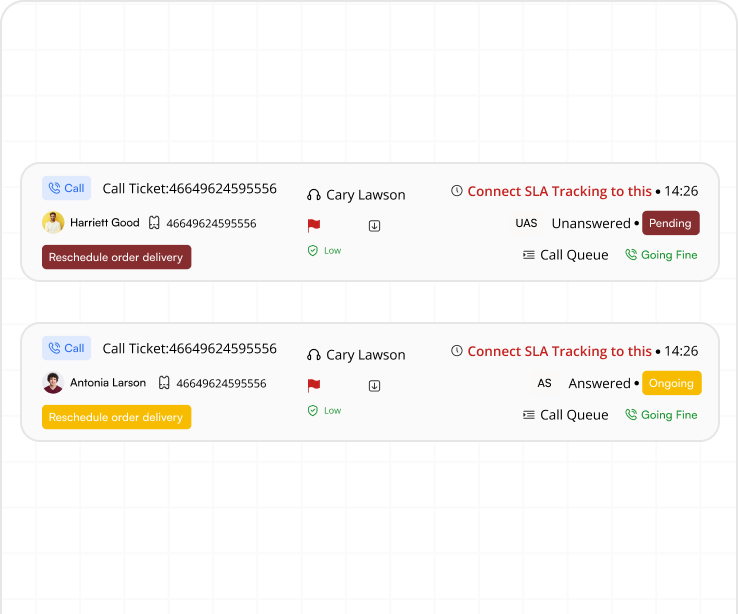Follow the Connect SLA Tracking link on the second ticket
The image size is (738, 614).
tap(559, 351)
